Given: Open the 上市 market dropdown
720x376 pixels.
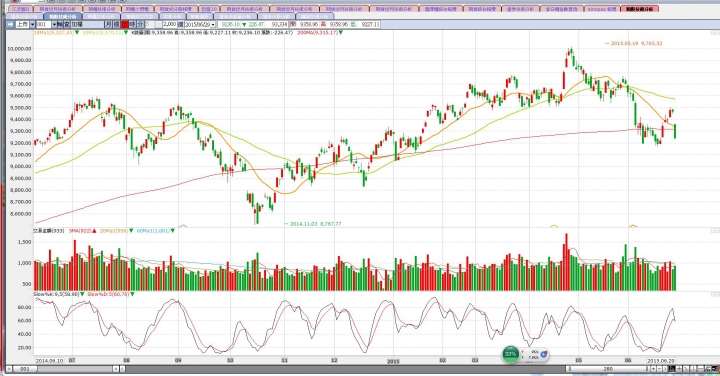Looking at the screenshot, I should click(x=33, y=24).
